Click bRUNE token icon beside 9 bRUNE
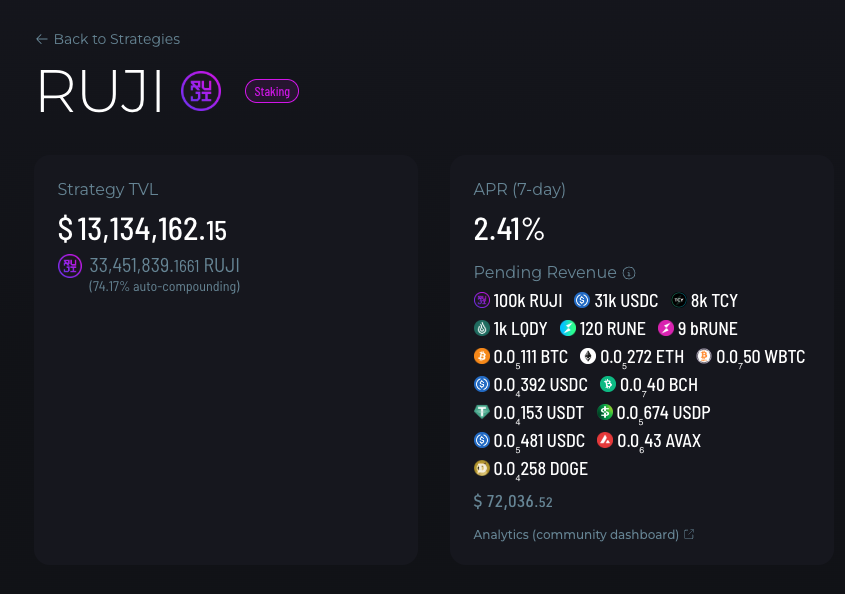 click(x=666, y=328)
